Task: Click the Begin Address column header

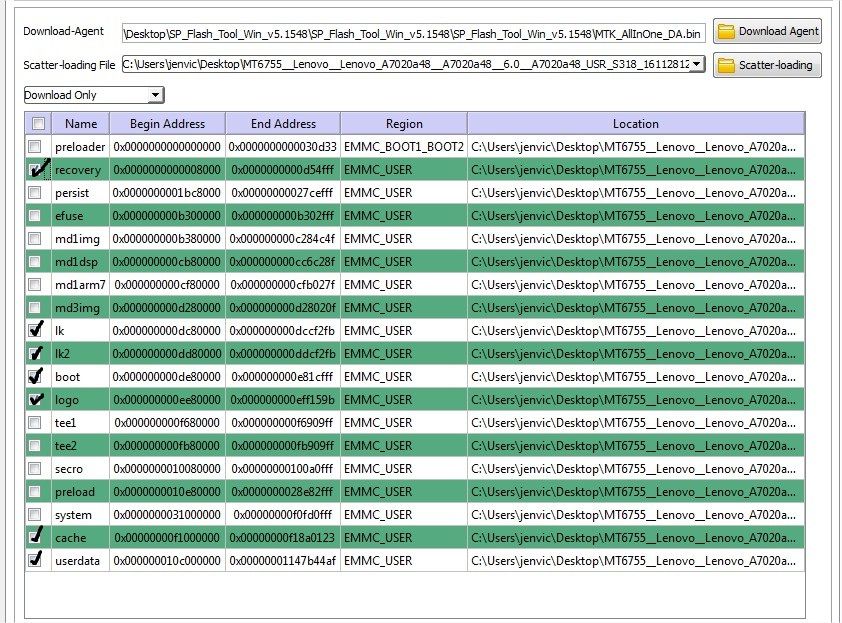Action: [167, 124]
